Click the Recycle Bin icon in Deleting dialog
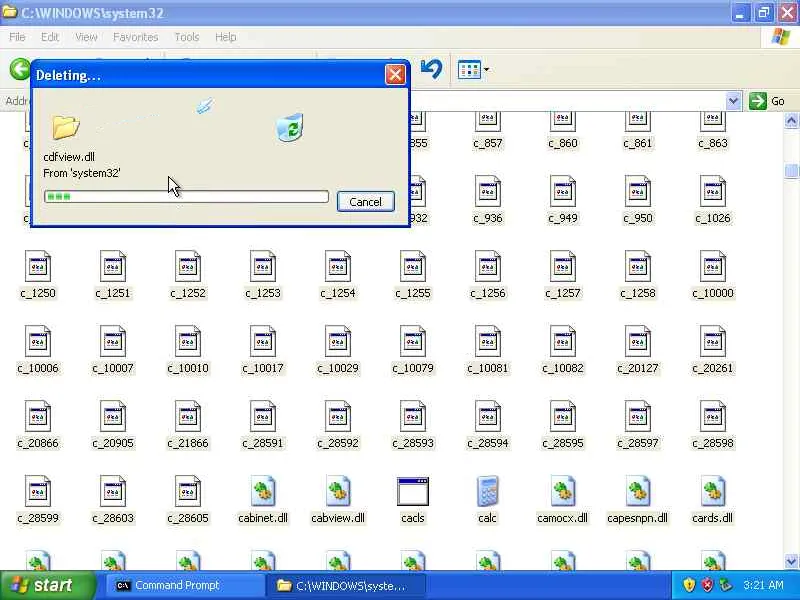The width and height of the screenshot is (800, 600). click(x=290, y=128)
